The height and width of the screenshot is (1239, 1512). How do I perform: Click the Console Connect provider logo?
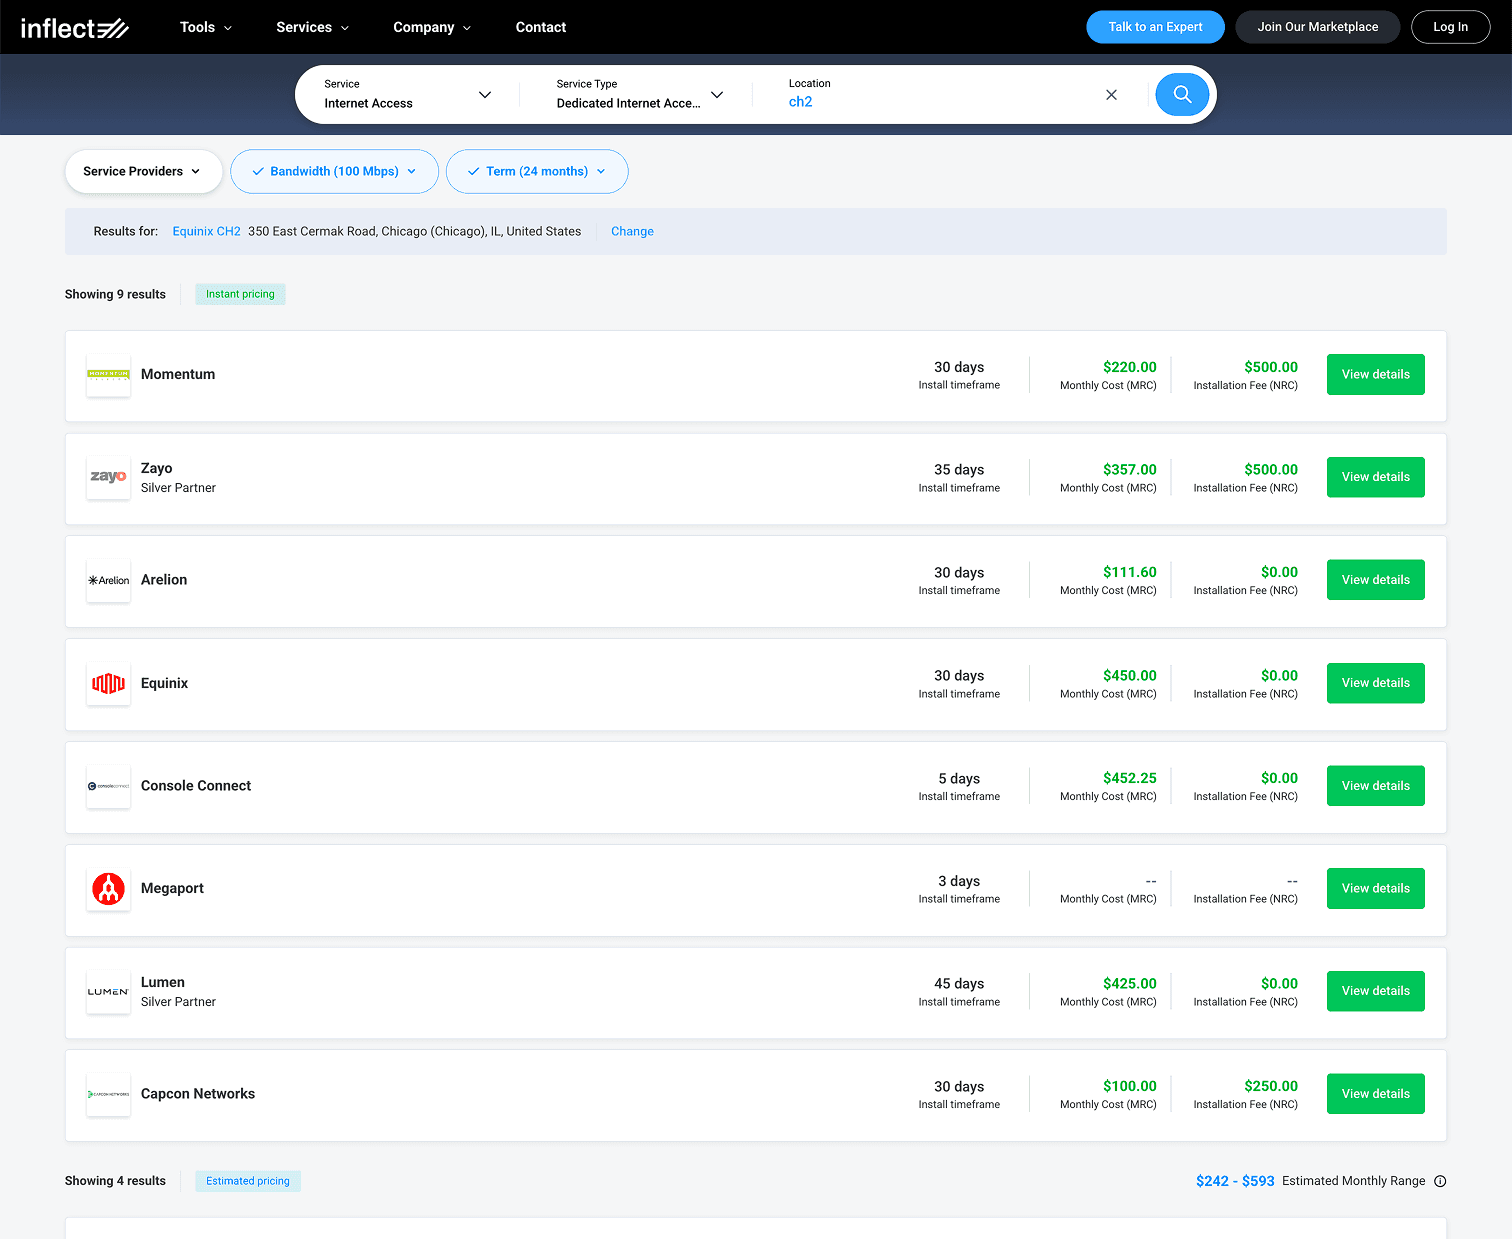[x=108, y=786]
